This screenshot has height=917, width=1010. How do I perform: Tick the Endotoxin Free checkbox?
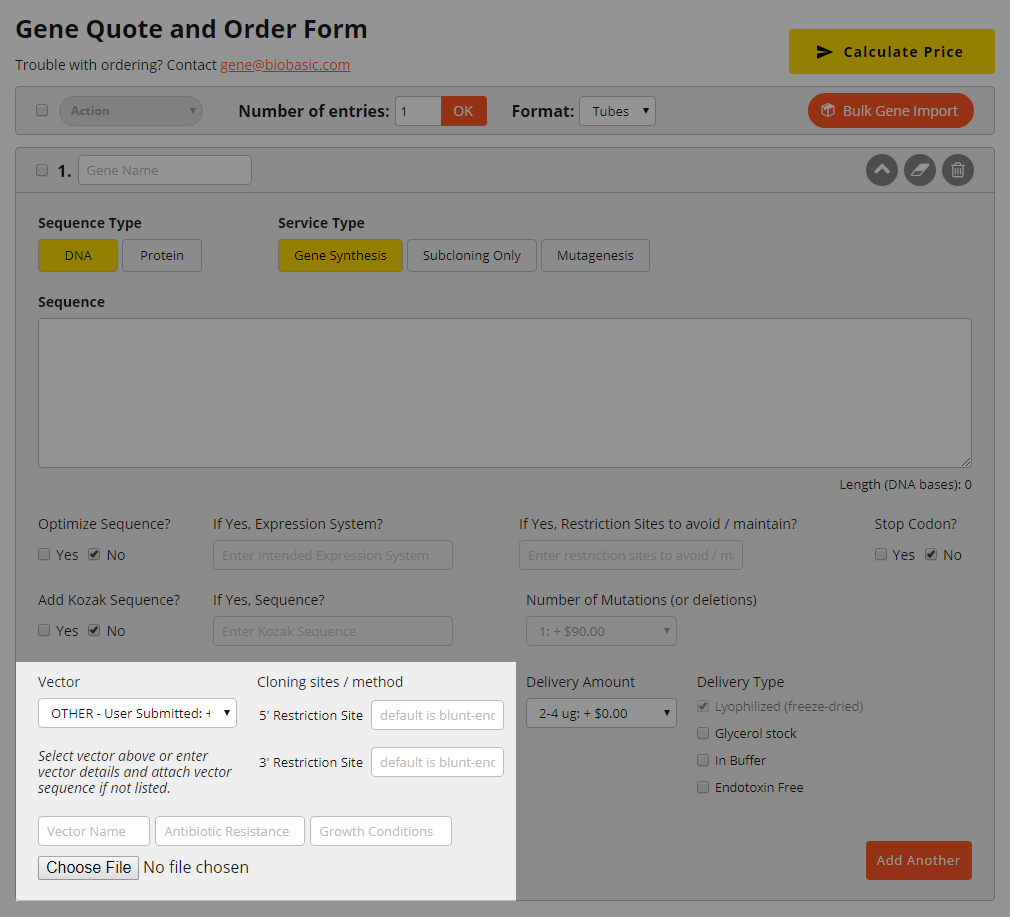pyautogui.click(x=703, y=787)
